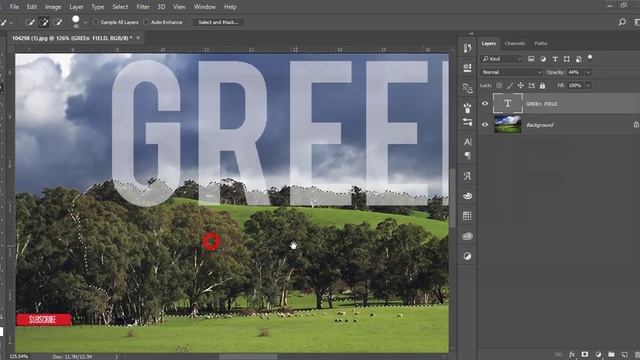Open the Adjustments panel icon
The height and width of the screenshot is (360, 640).
(467, 256)
